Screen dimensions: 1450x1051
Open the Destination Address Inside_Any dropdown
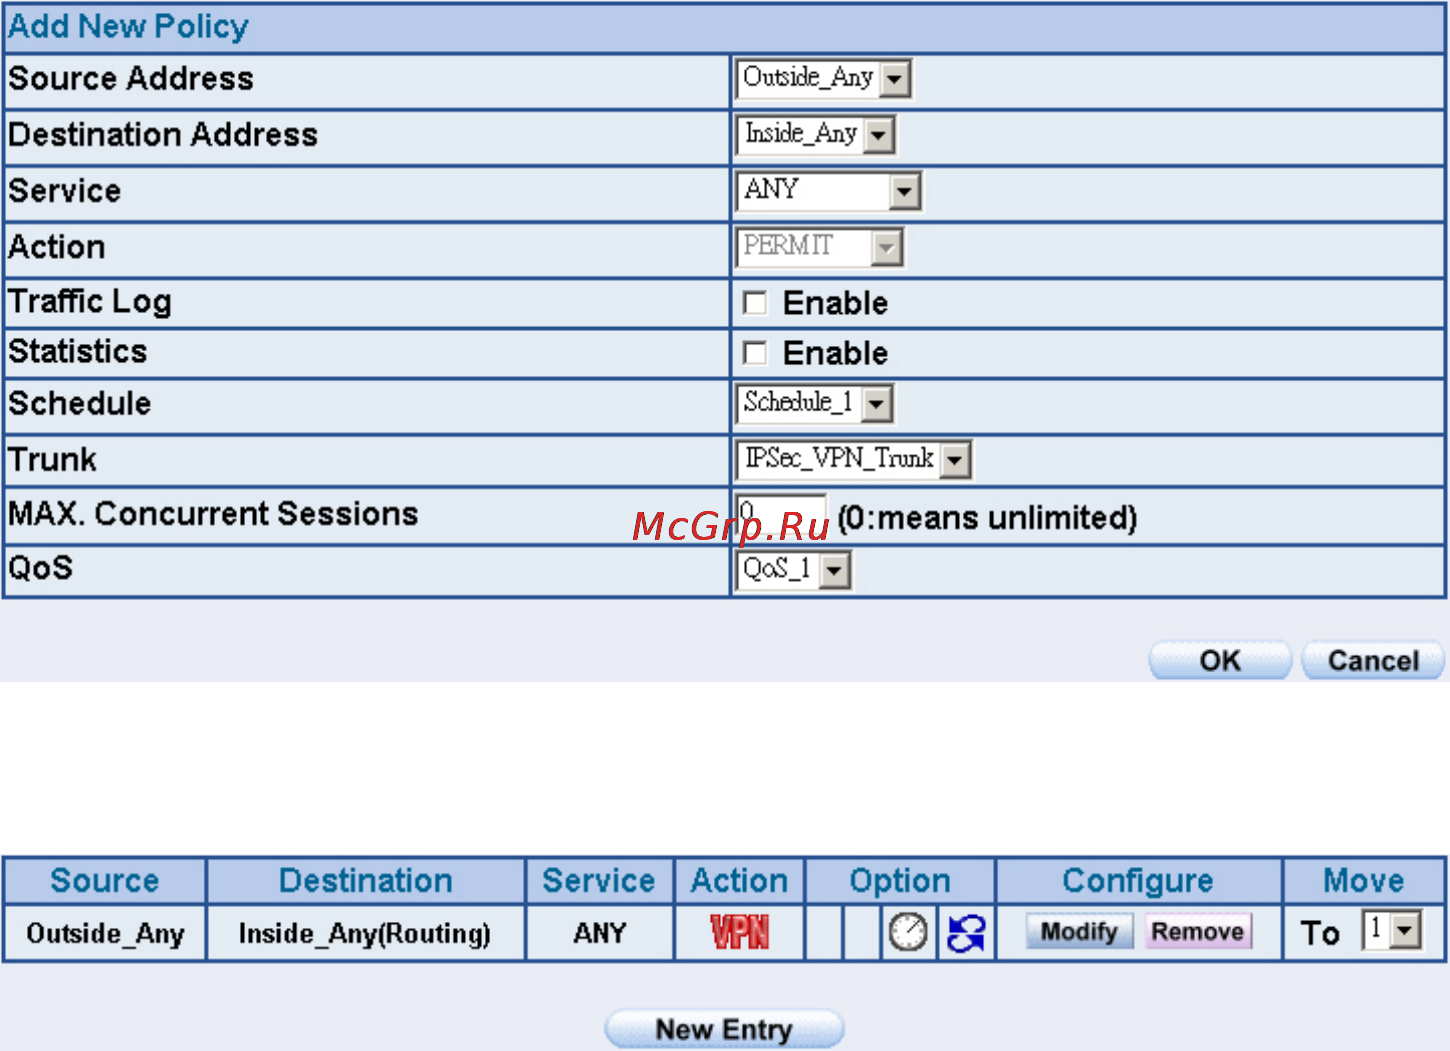816,134
